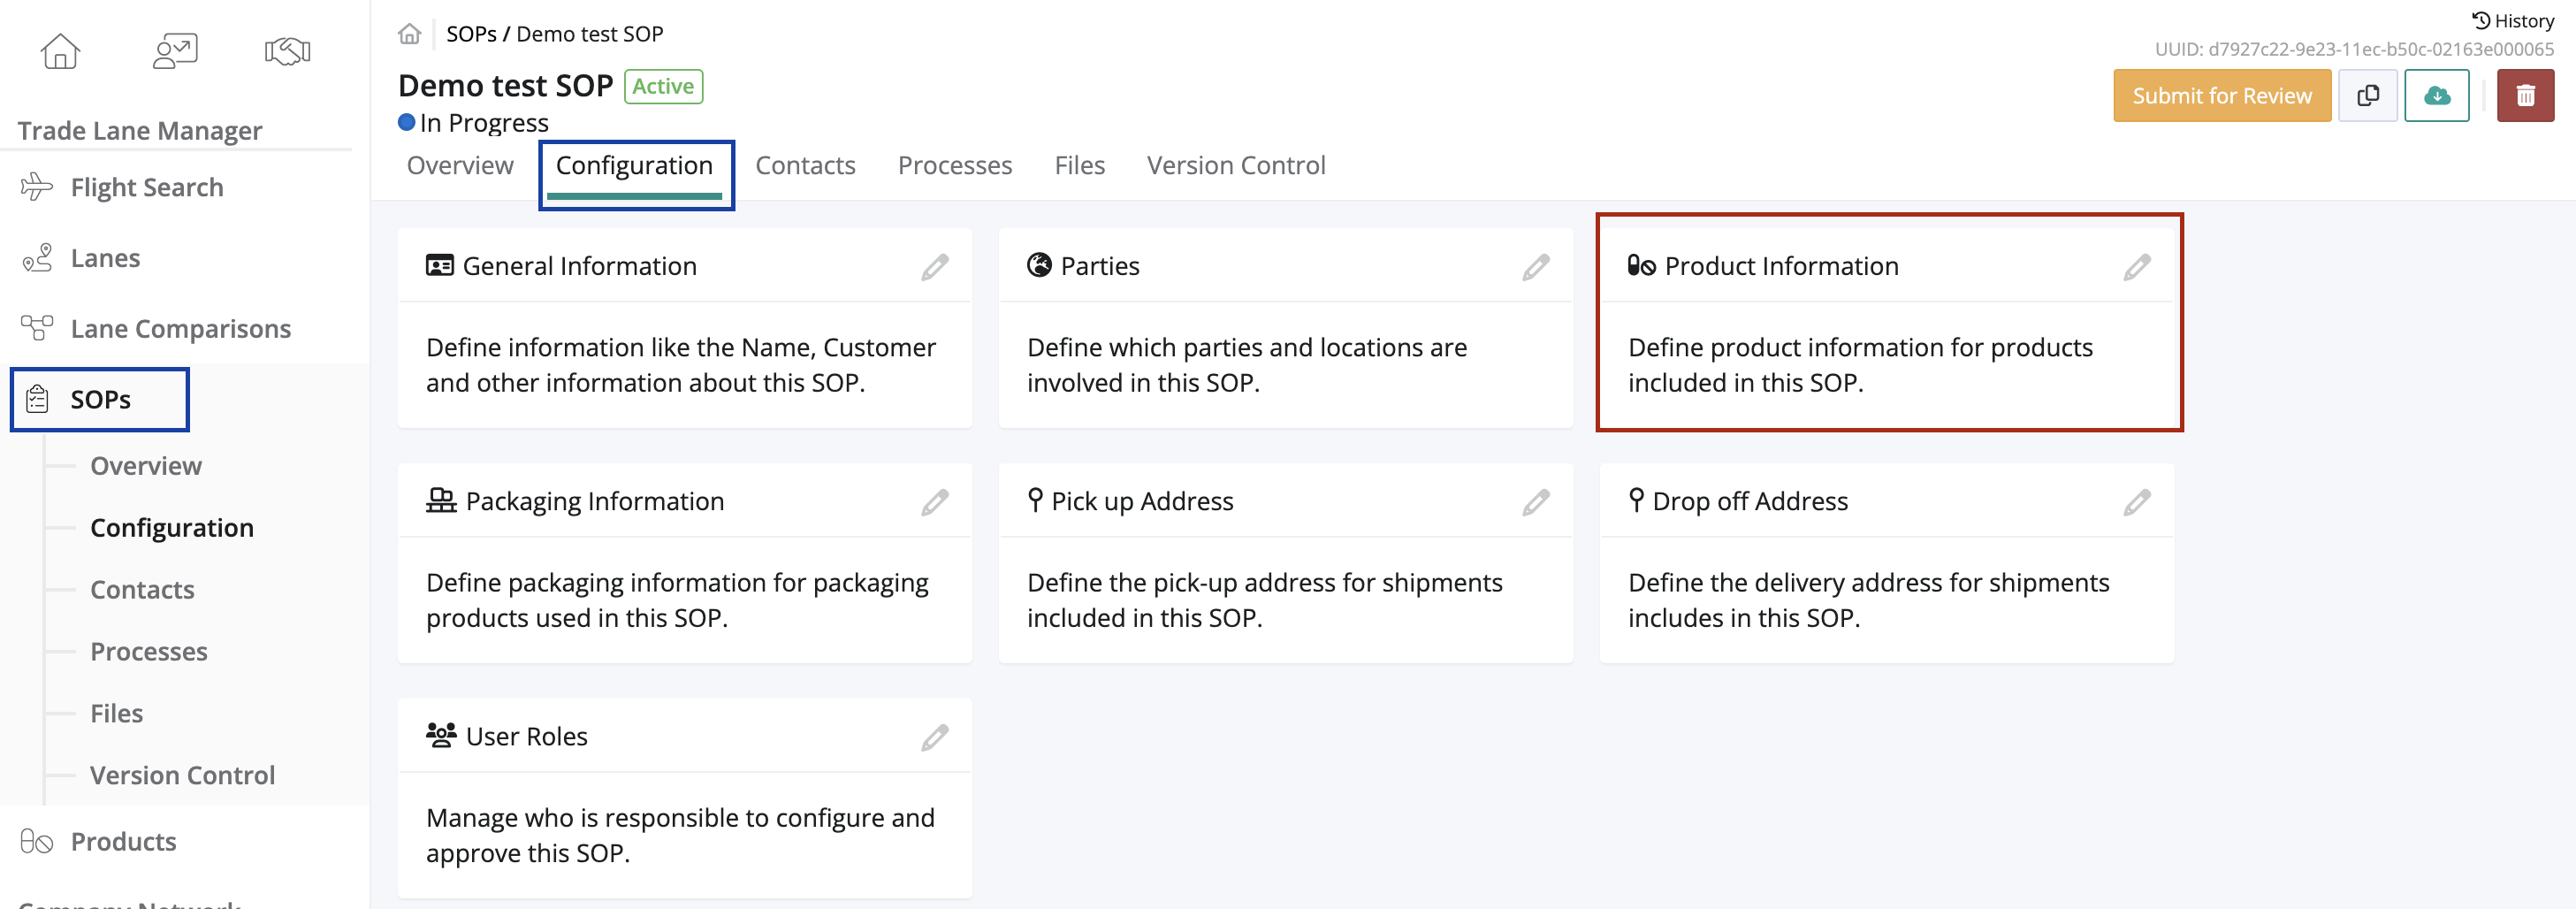This screenshot has width=2576, height=909.
Task: Open Flight Search in sidebar
Action: coord(147,187)
